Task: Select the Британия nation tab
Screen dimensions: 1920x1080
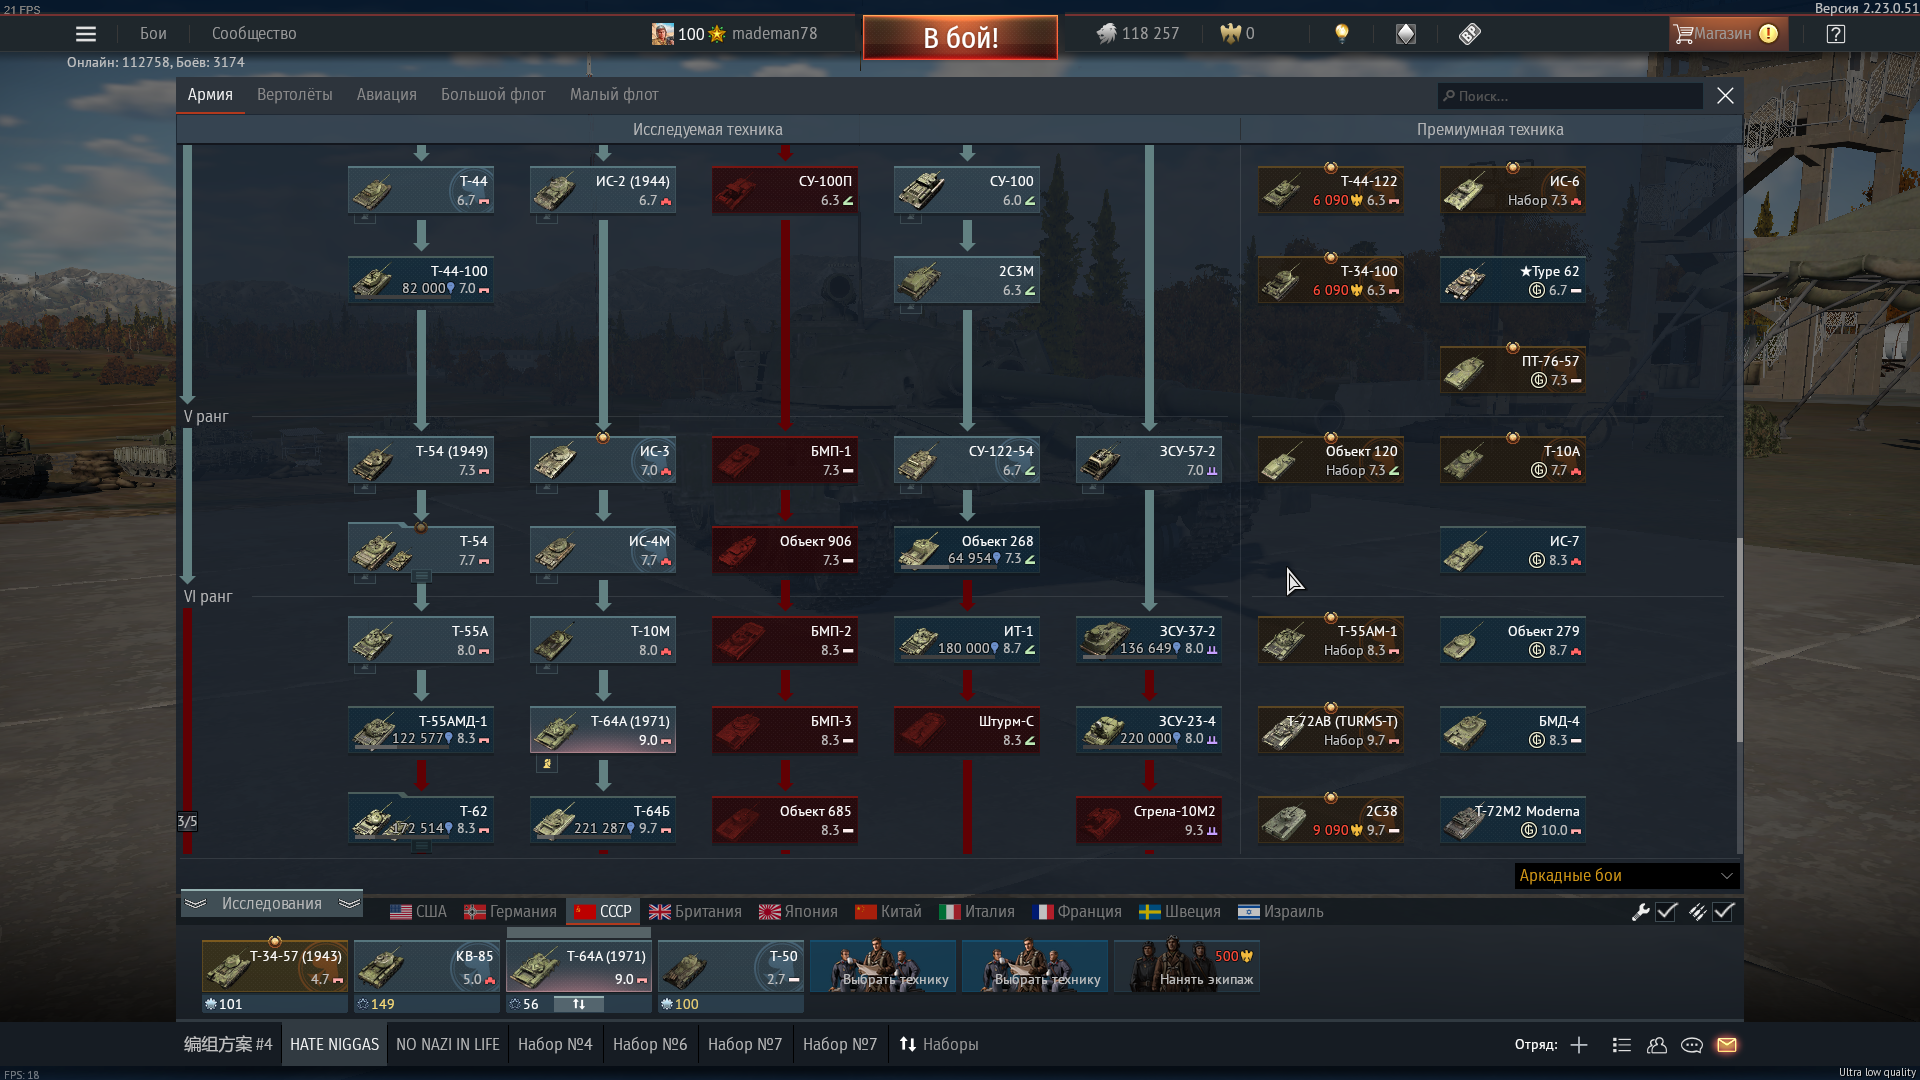Action: click(695, 912)
